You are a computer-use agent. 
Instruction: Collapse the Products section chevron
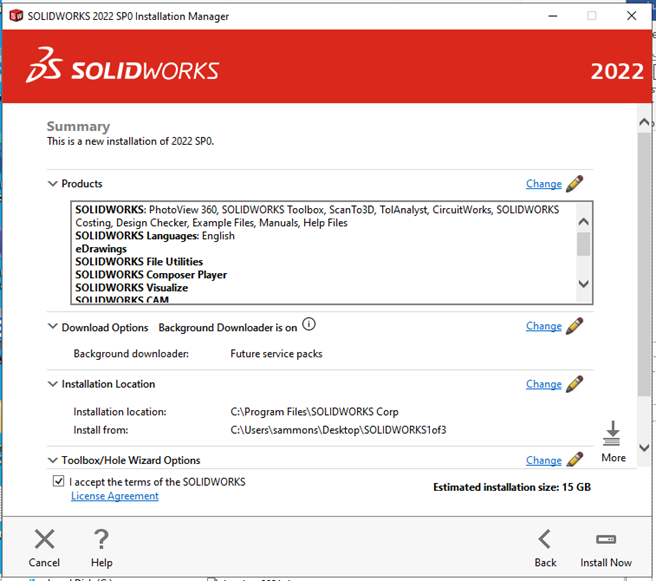click(53, 183)
